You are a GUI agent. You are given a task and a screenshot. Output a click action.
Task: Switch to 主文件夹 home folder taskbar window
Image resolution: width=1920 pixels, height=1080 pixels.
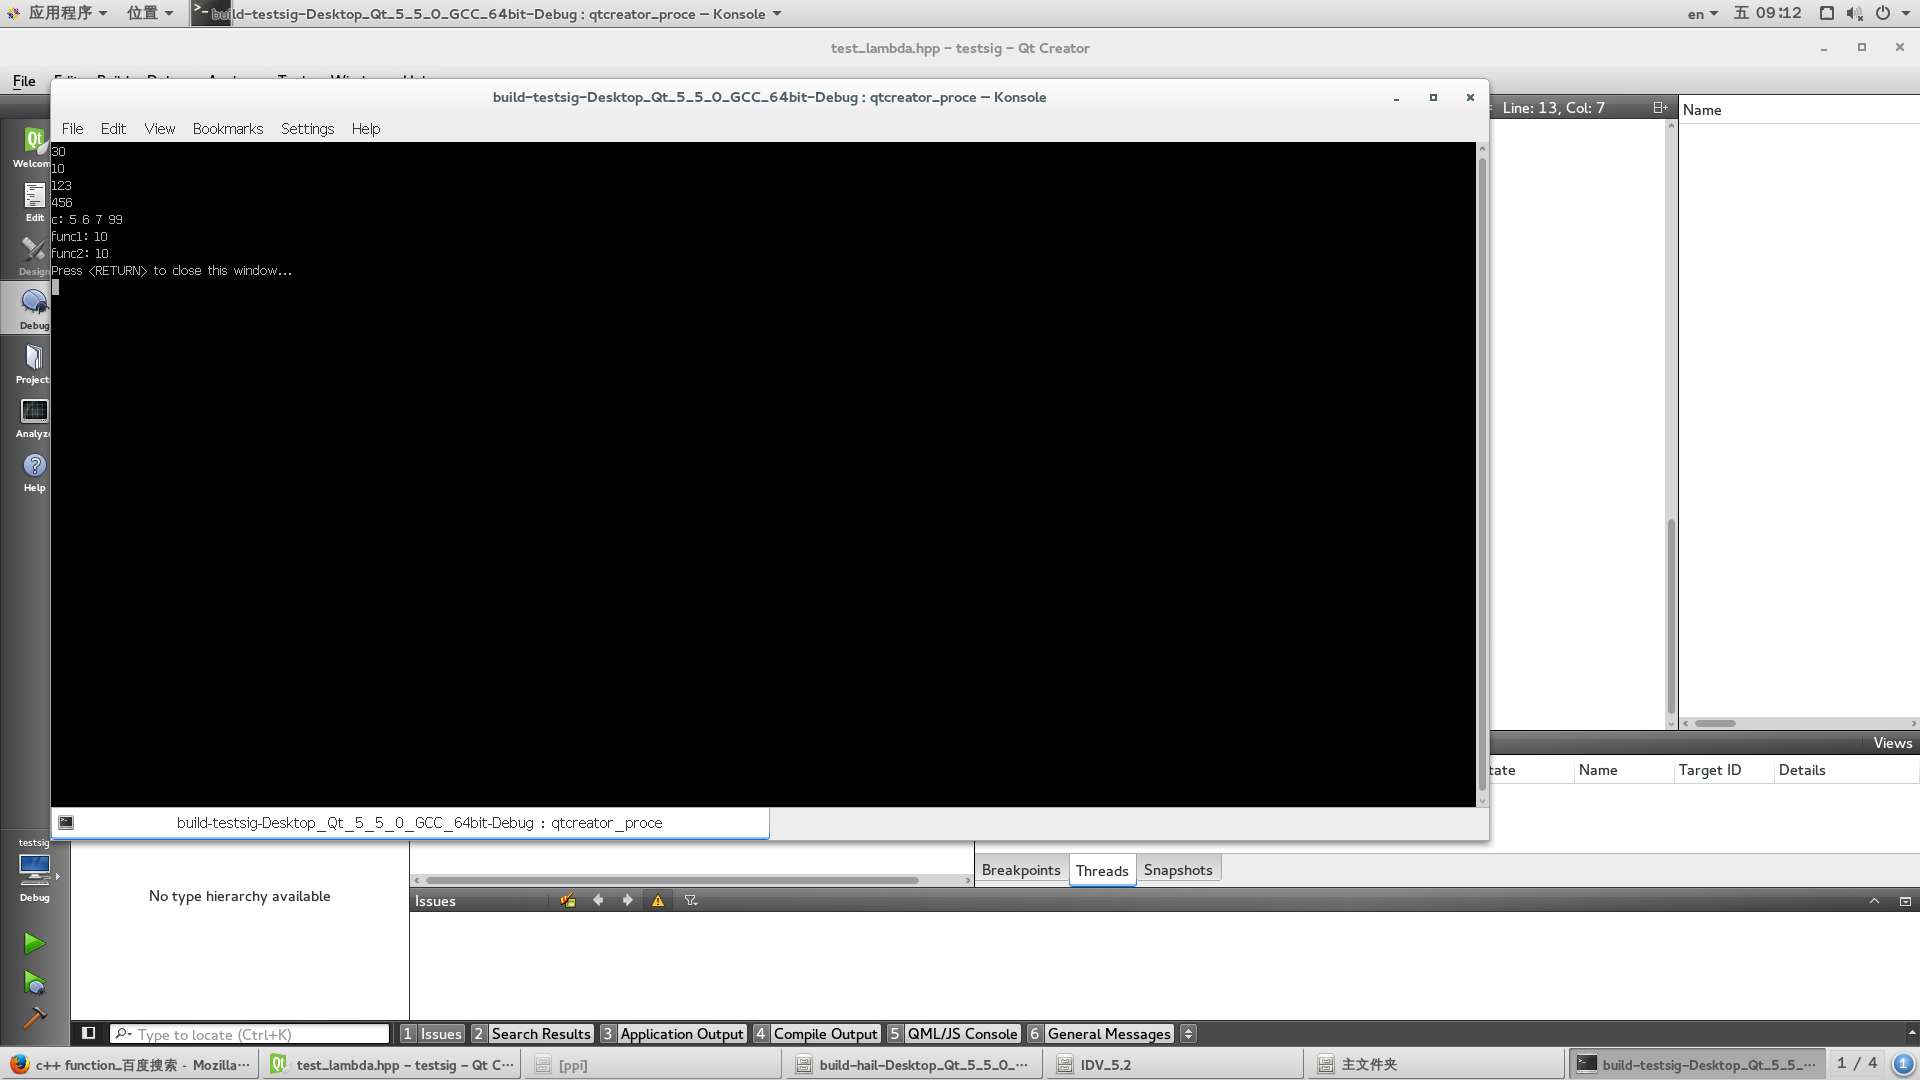pyautogui.click(x=1436, y=1064)
